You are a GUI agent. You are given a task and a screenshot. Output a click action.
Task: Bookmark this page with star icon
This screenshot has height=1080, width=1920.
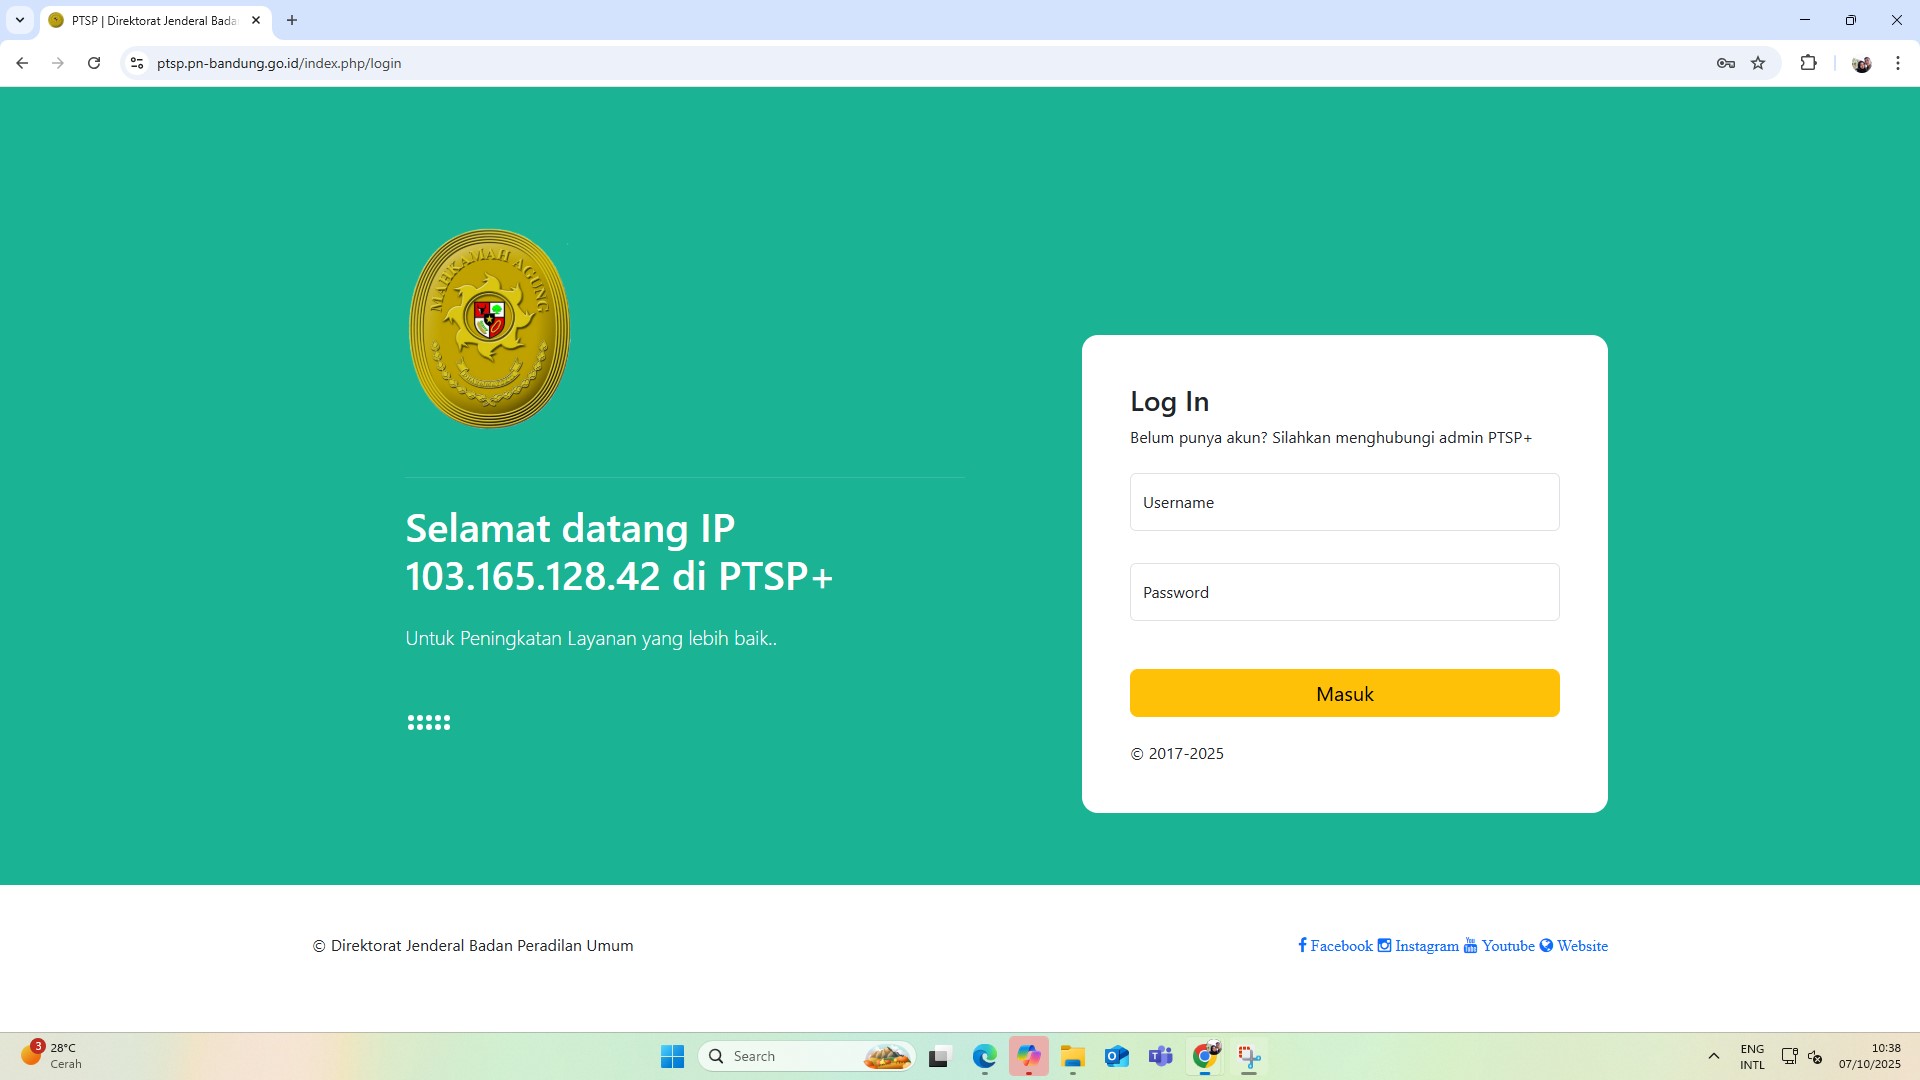1758,63
